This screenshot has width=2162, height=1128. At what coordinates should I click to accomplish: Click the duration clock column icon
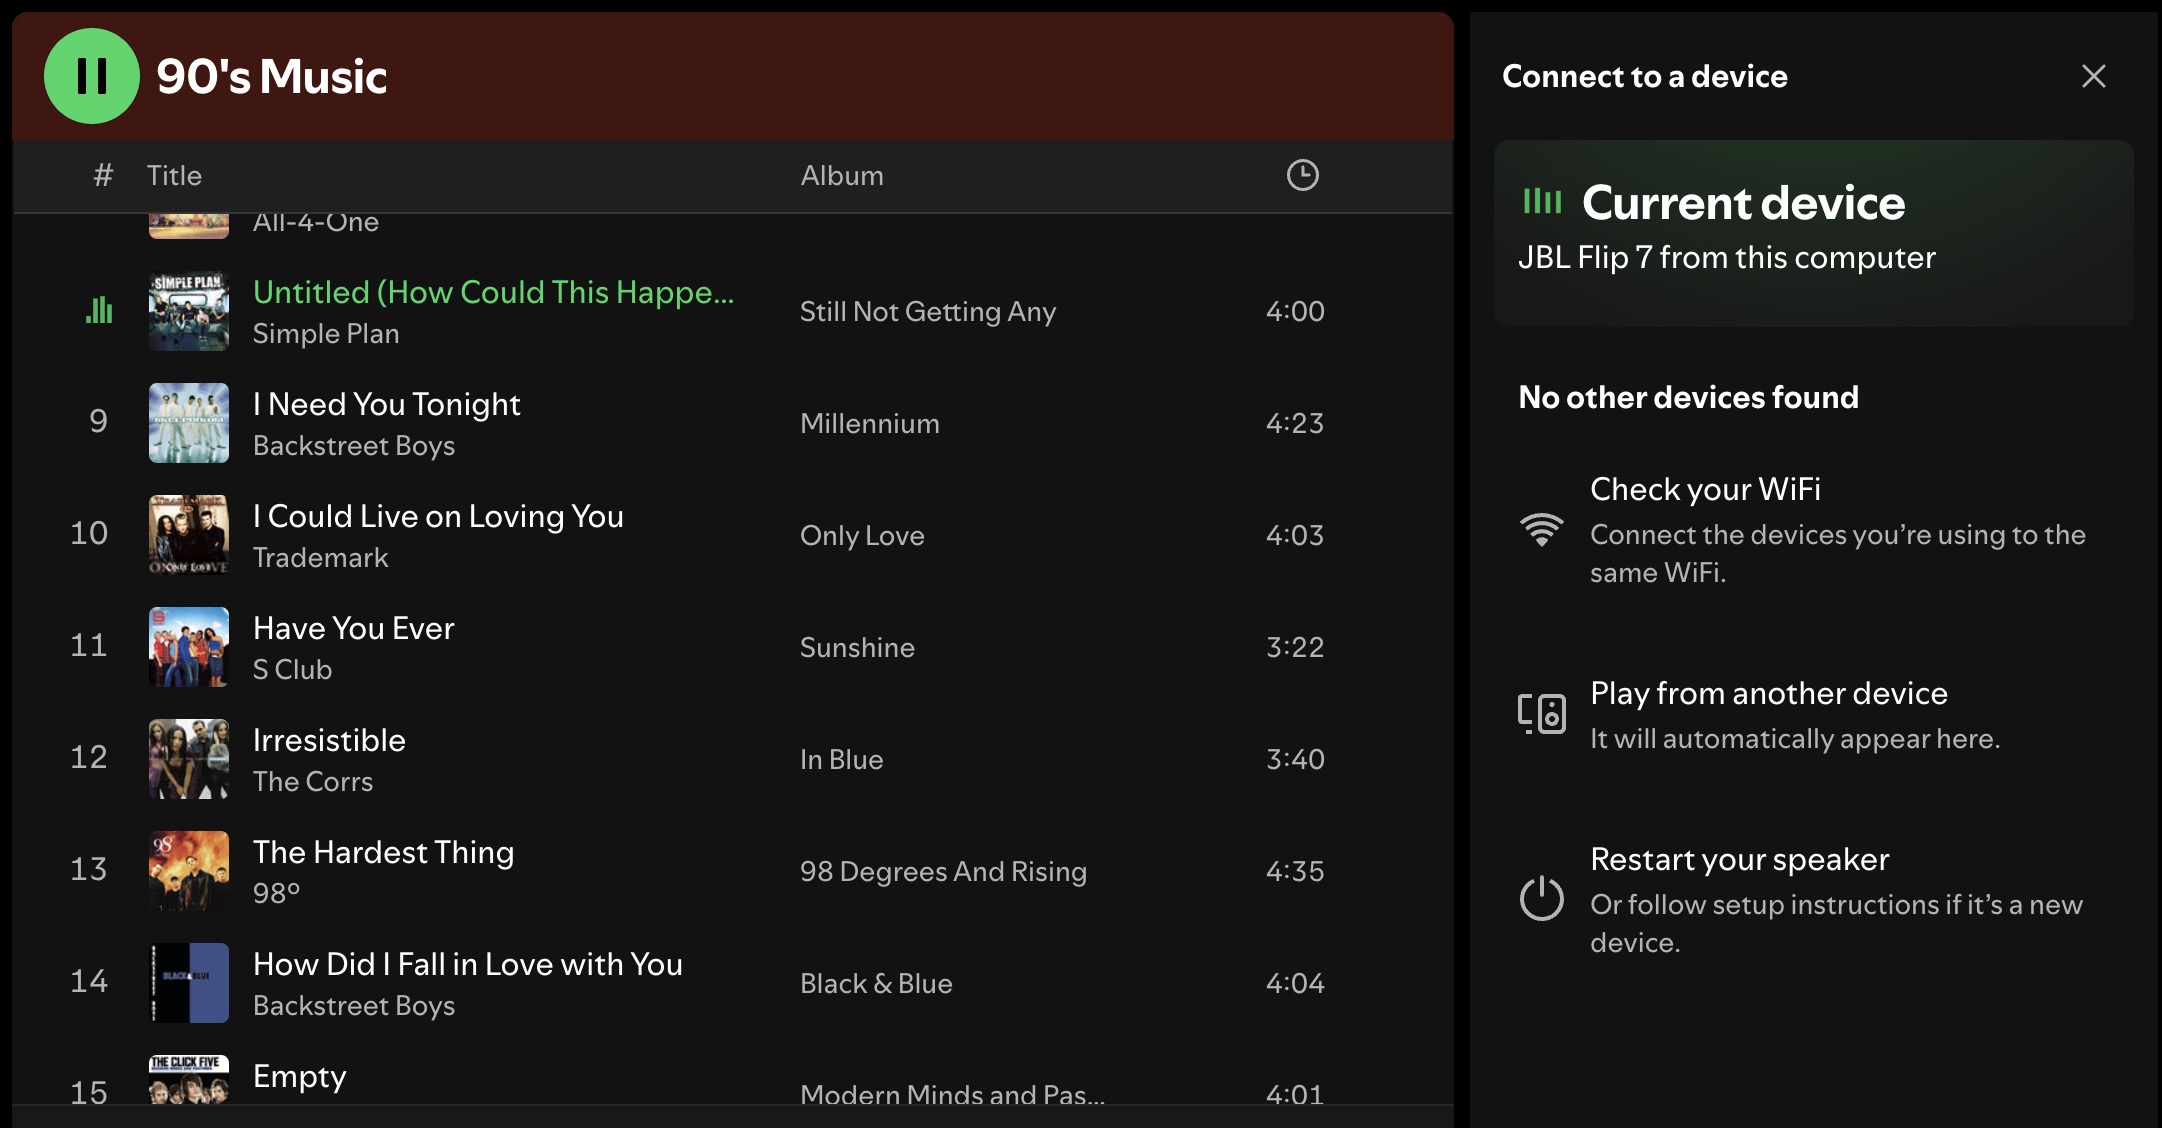point(1302,175)
